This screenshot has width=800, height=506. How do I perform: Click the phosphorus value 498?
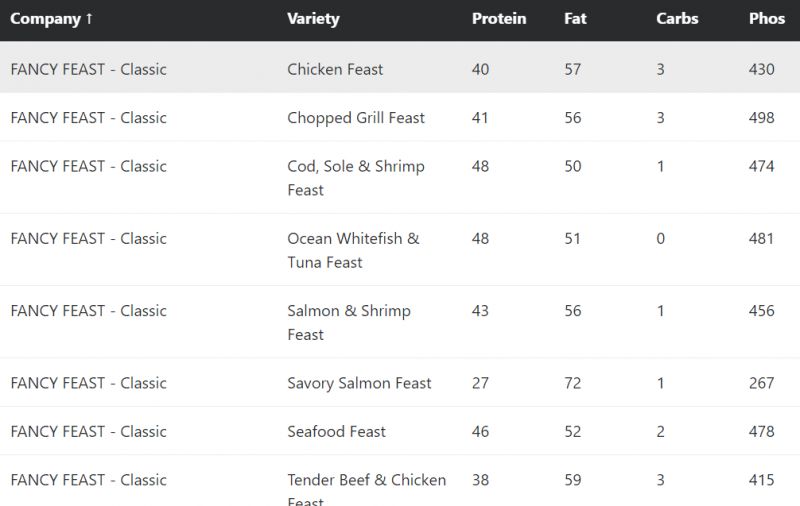(x=761, y=118)
